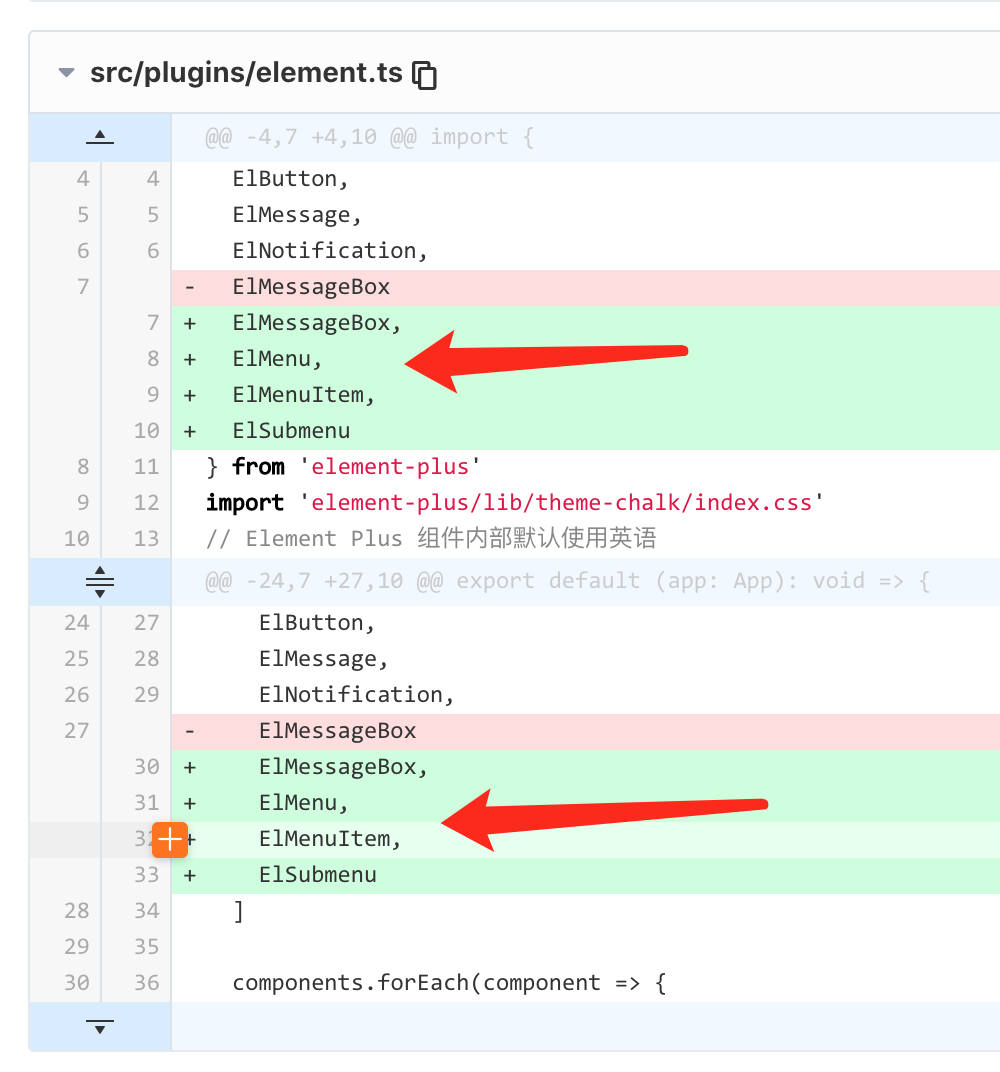Expand hidden lines between diff hunks
Screen dimensions: 1000x1072
tap(100, 581)
